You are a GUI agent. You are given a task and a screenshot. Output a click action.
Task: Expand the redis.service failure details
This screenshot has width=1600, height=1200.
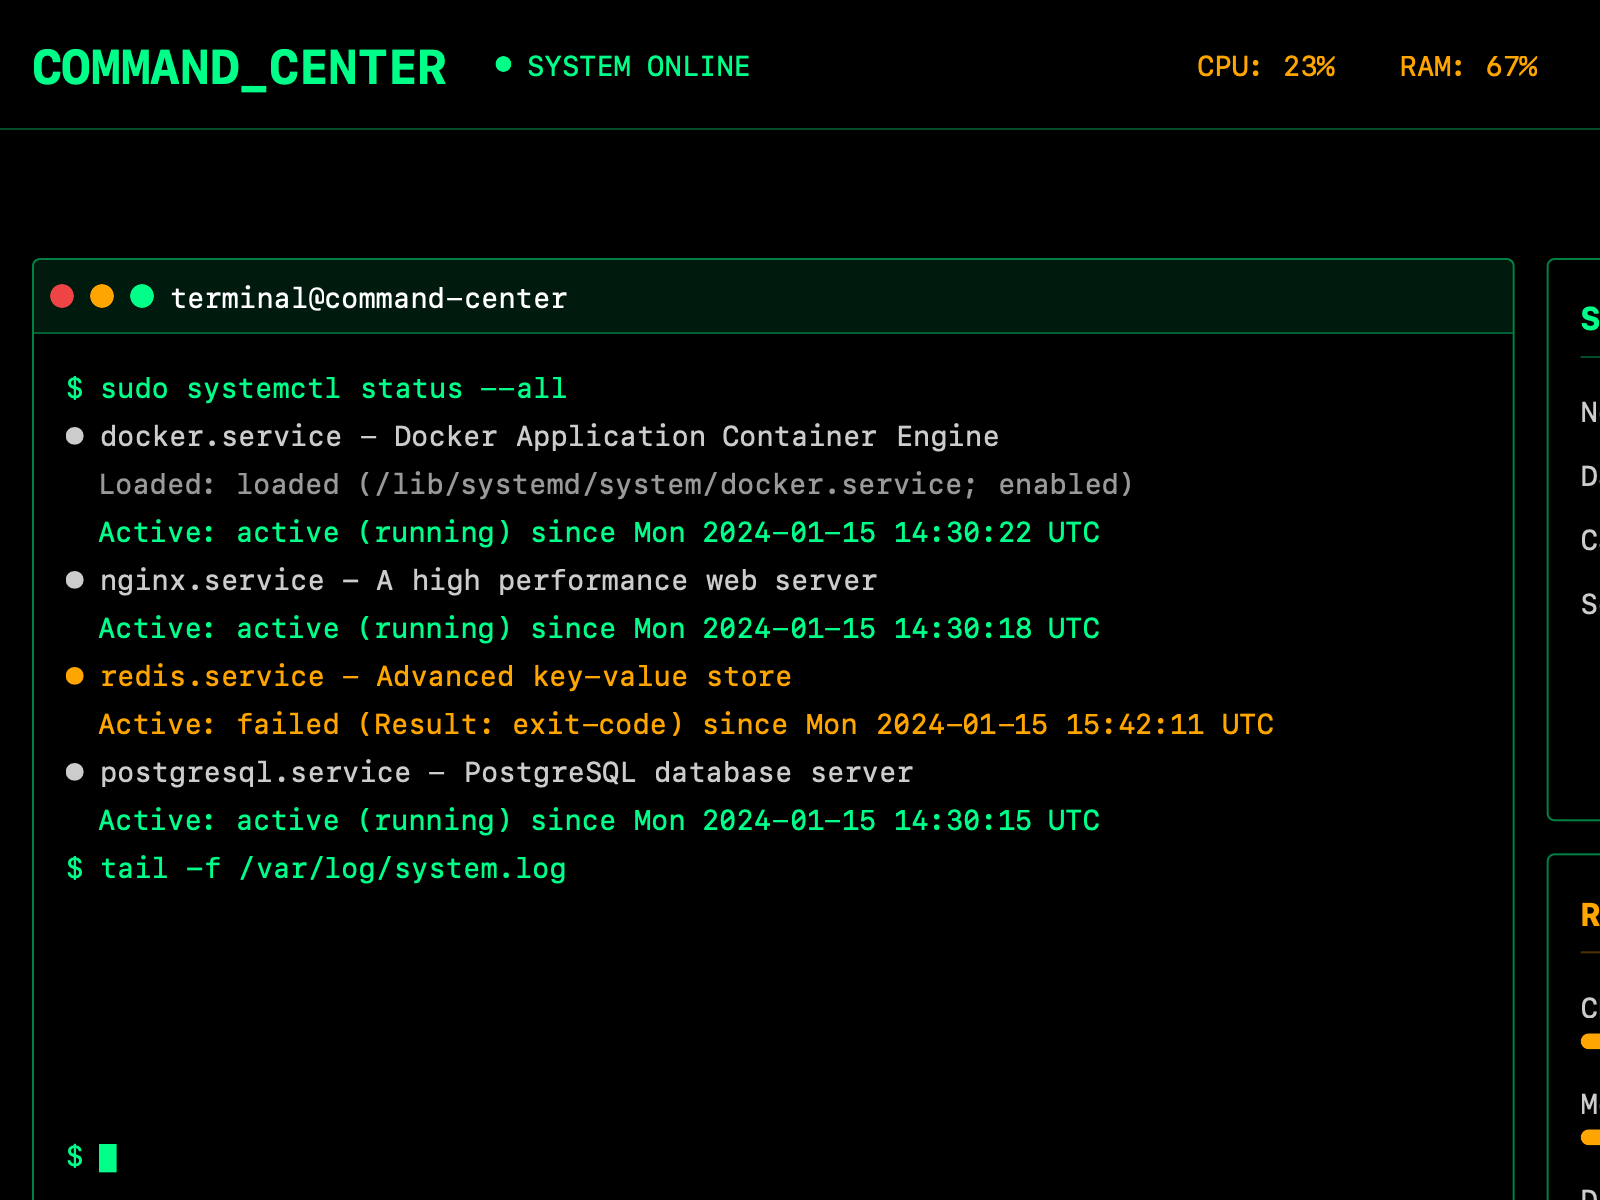[x=445, y=676]
